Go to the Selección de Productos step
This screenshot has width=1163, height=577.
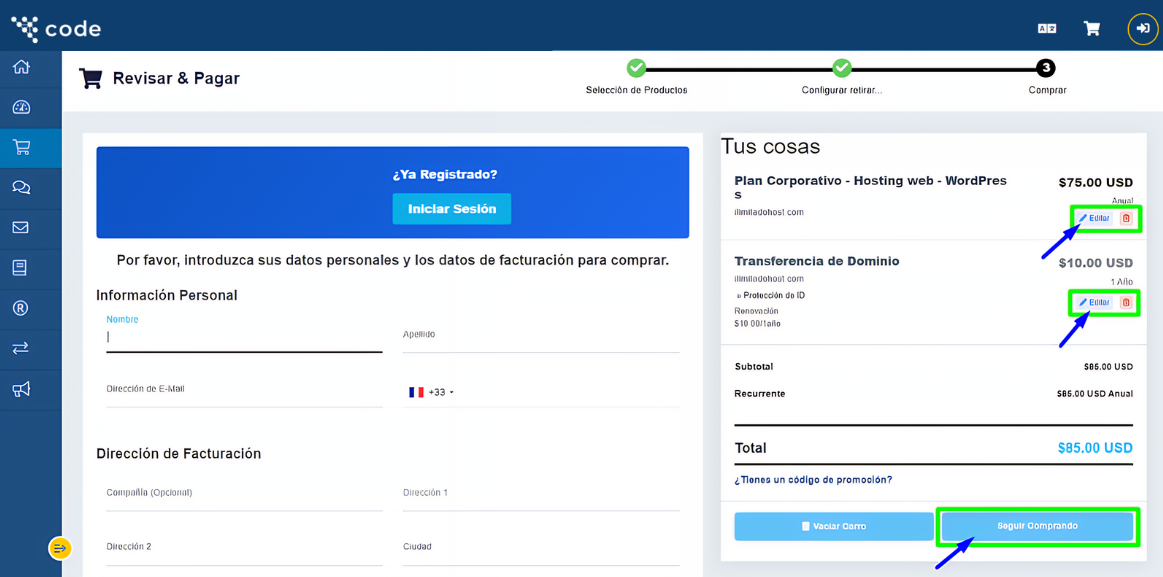click(636, 68)
